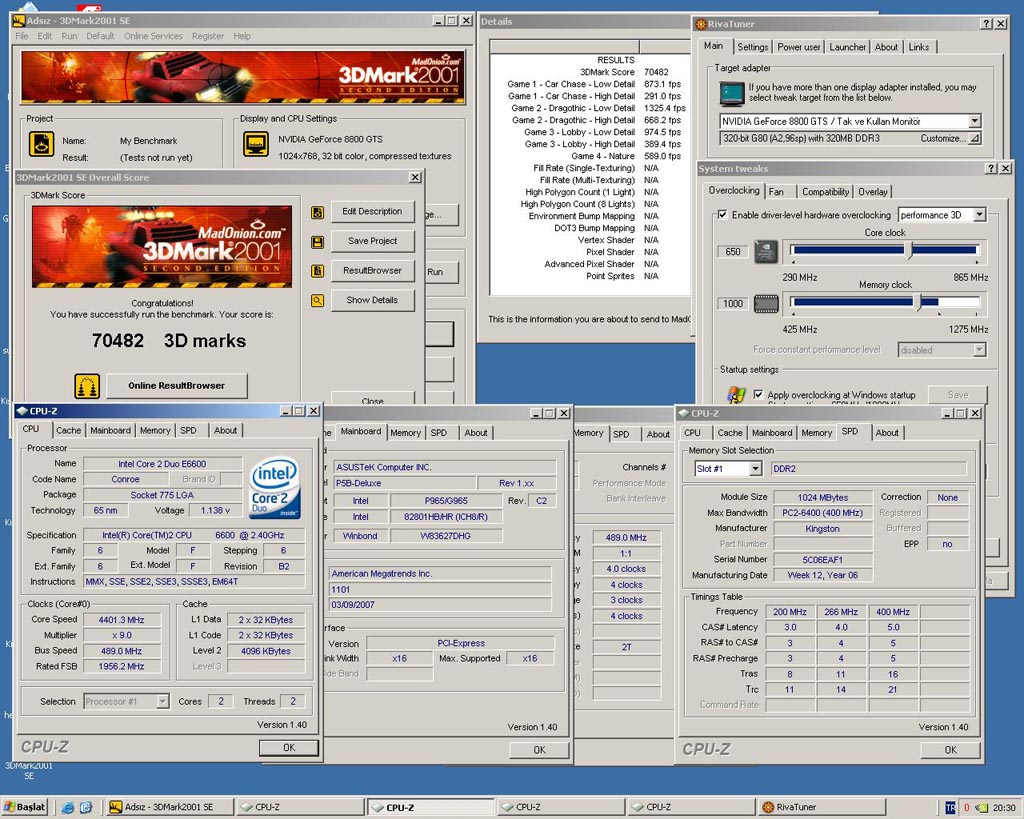The width and height of the screenshot is (1024, 819).
Task: Click the Intel Core 2 Duo logo
Action: pyautogui.click(x=275, y=487)
